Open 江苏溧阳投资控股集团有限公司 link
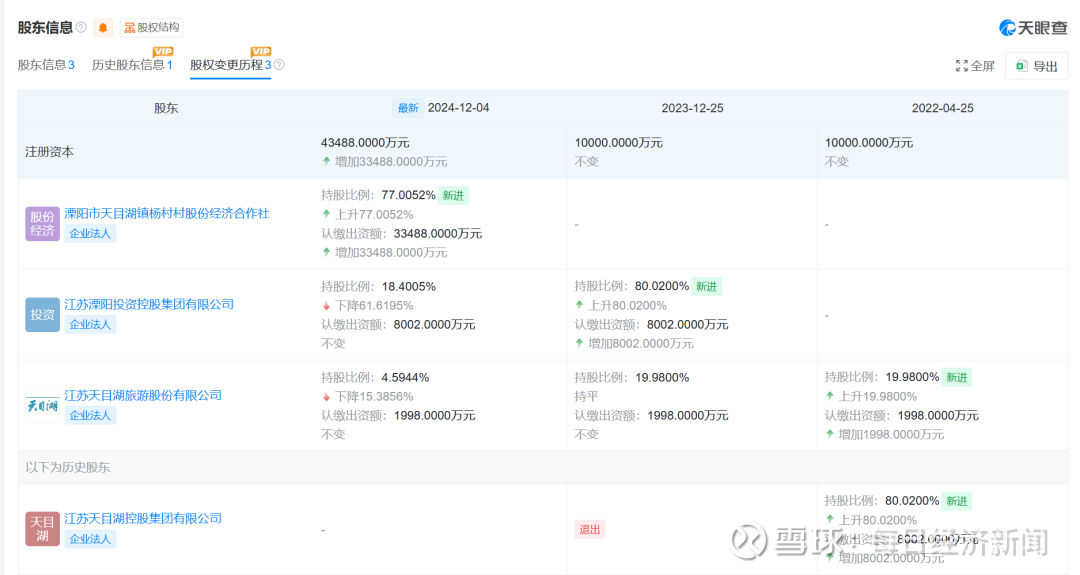The image size is (1080, 575). (x=149, y=304)
